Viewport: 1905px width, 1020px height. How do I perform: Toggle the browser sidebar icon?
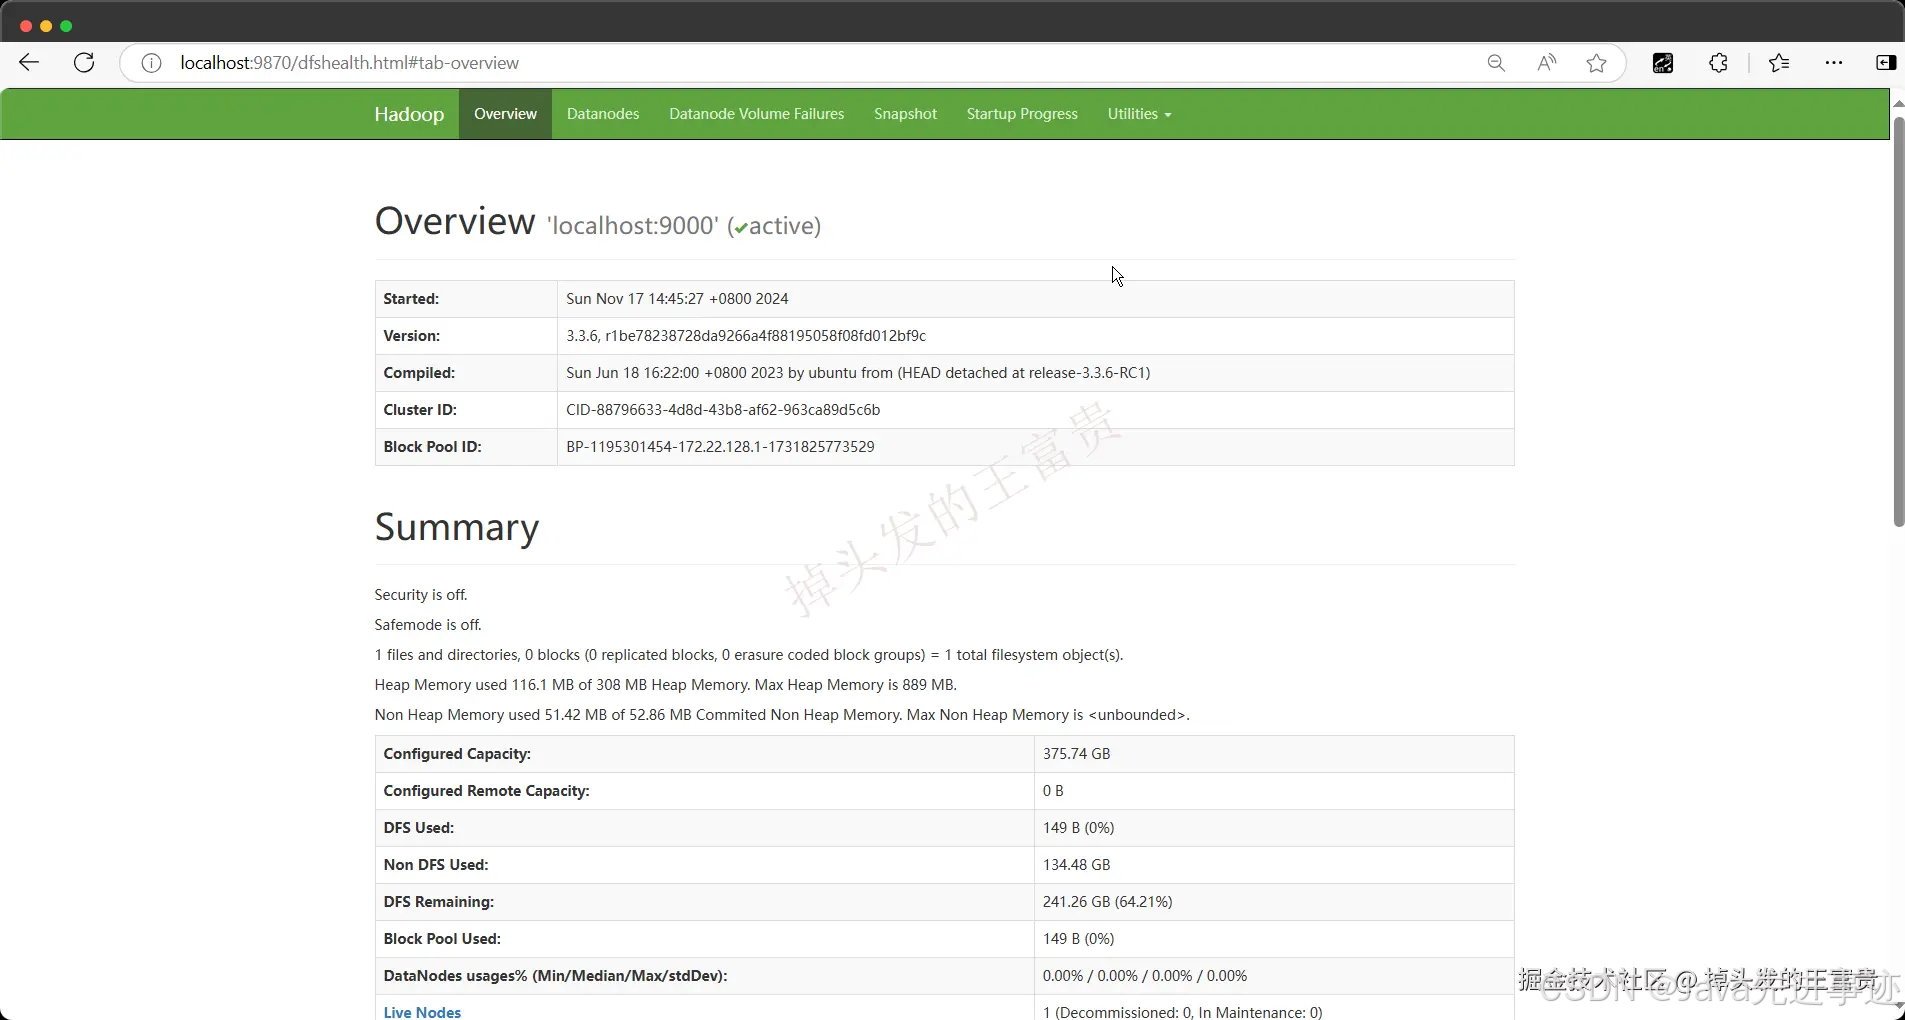1886,63
